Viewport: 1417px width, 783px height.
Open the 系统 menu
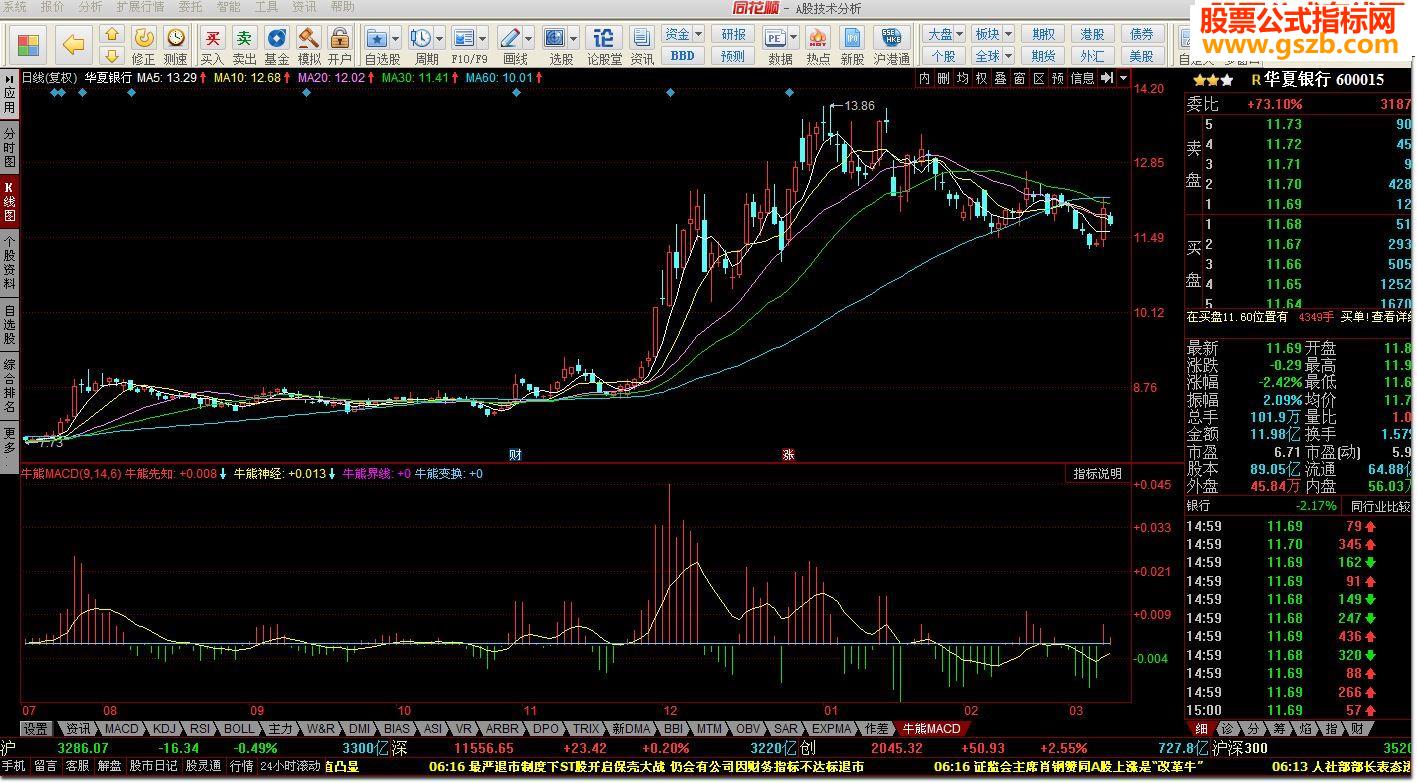click(x=15, y=7)
